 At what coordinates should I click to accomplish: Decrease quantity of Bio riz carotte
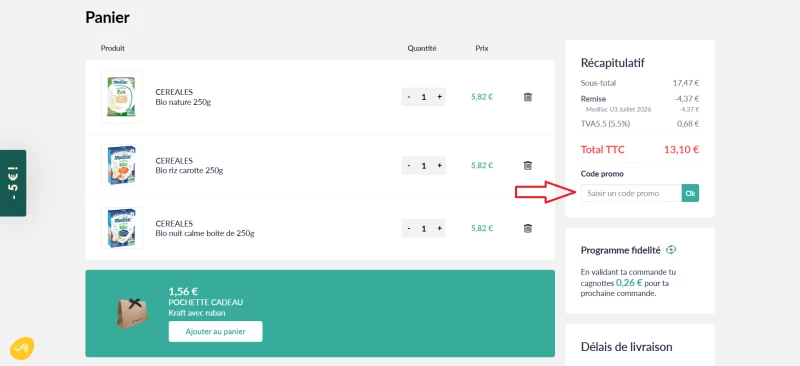(x=409, y=165)
